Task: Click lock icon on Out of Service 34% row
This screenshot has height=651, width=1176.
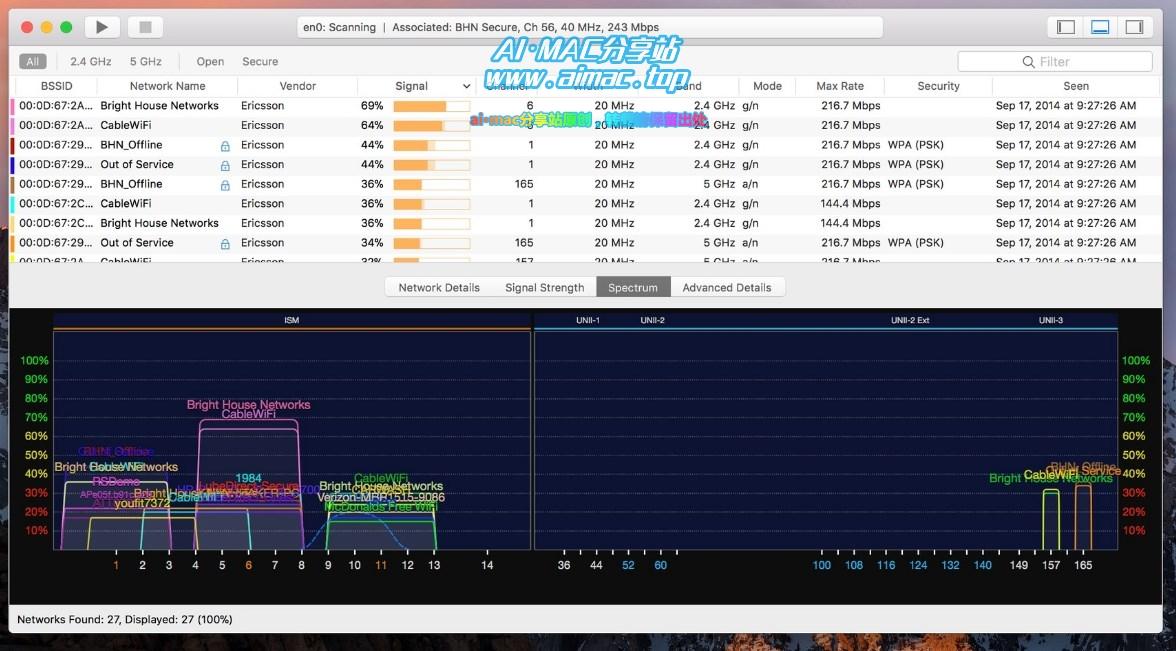Action: click(x=225, y=243)
